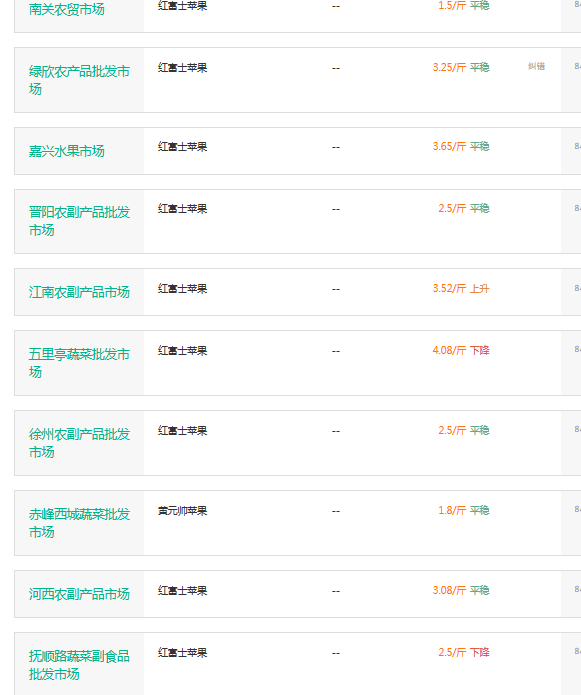Open the 晋阳农副产品批发市场 link
581x695 pixels.
point(79,221)
